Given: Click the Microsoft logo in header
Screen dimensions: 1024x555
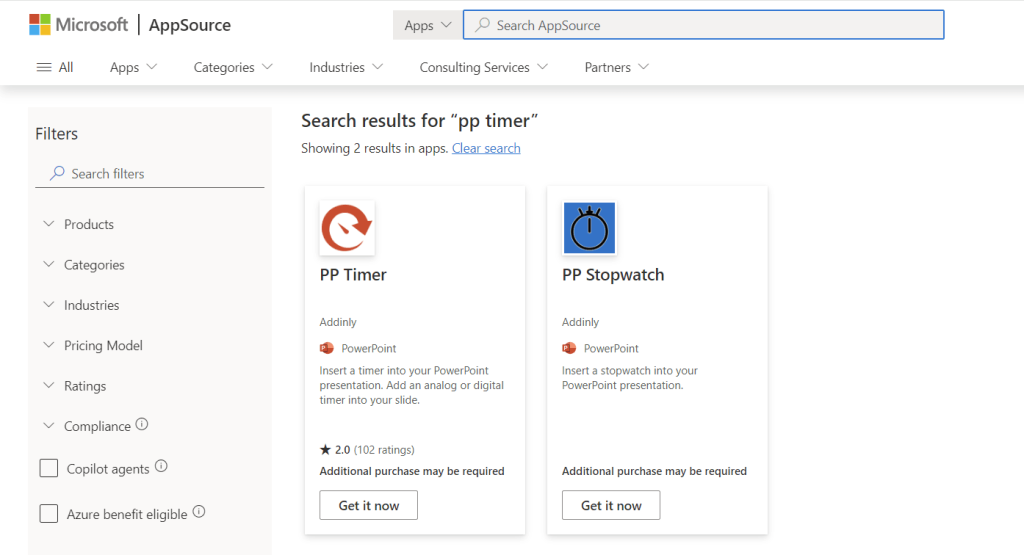Looking at the screenshot, I should [78, 25].
